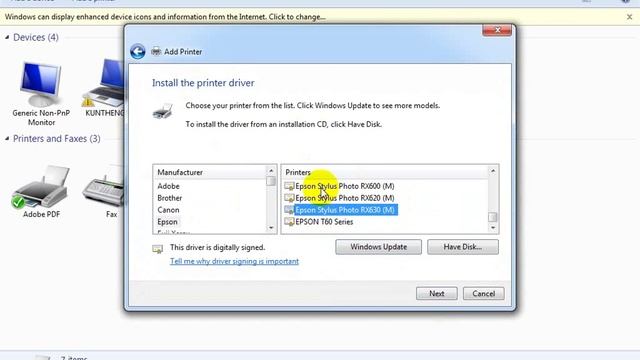Click the enhanced device icons information message

click(x=165, y=17)
